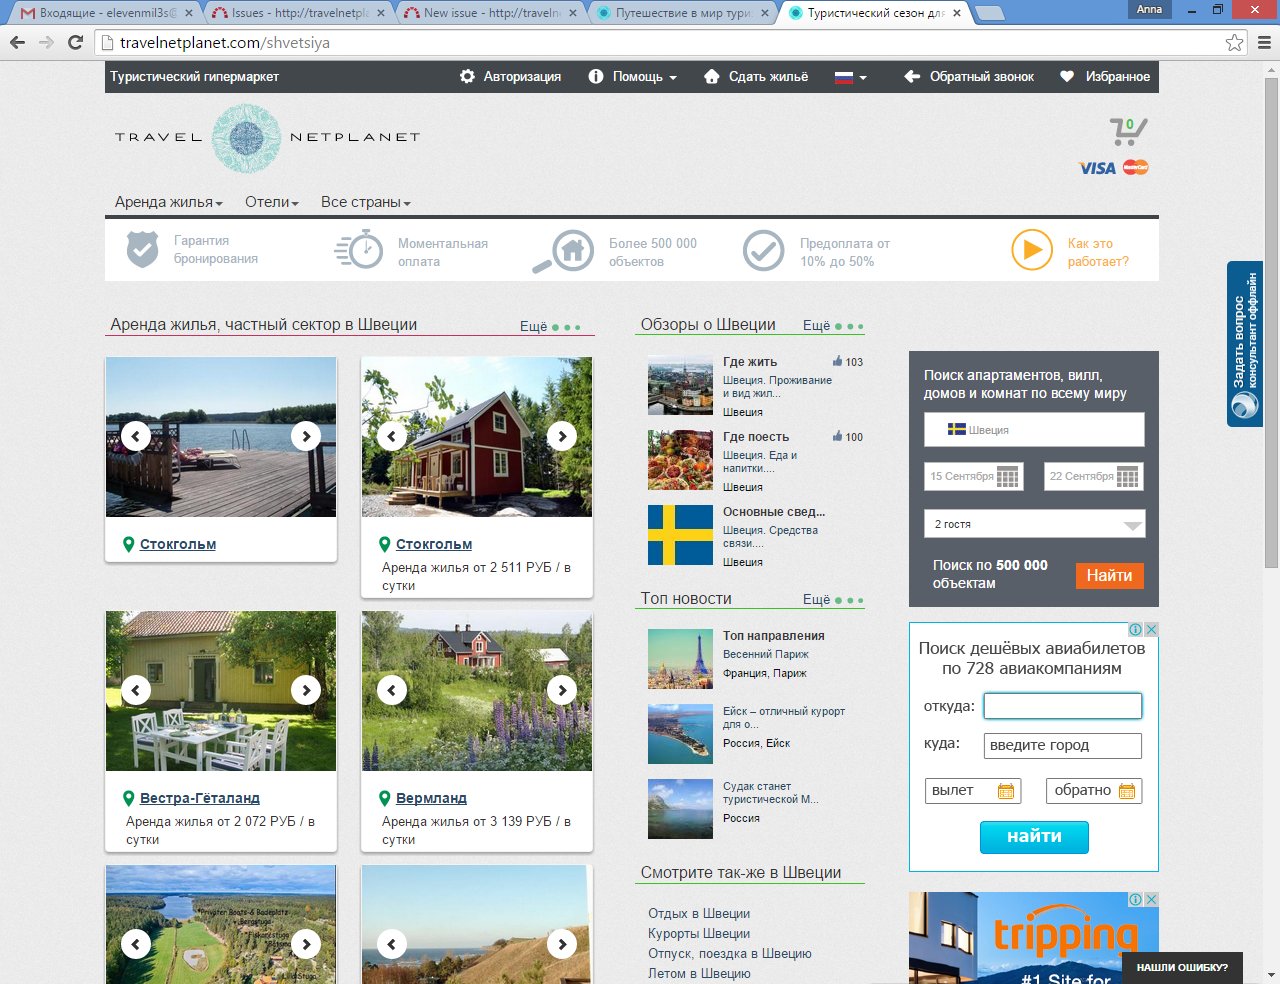Click the page's vertical scrollbar
This screenshot has height=984, width=1280.
1271,320
